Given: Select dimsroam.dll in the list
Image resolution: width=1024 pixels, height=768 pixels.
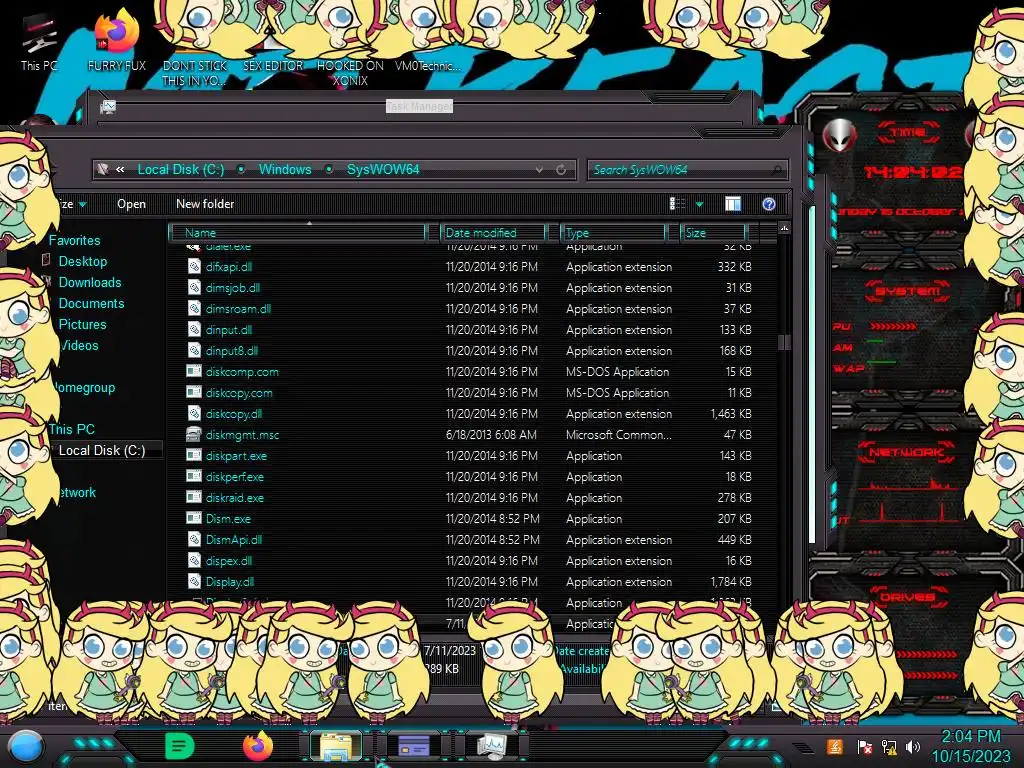Looking at the screenshot, I should 238,309.
